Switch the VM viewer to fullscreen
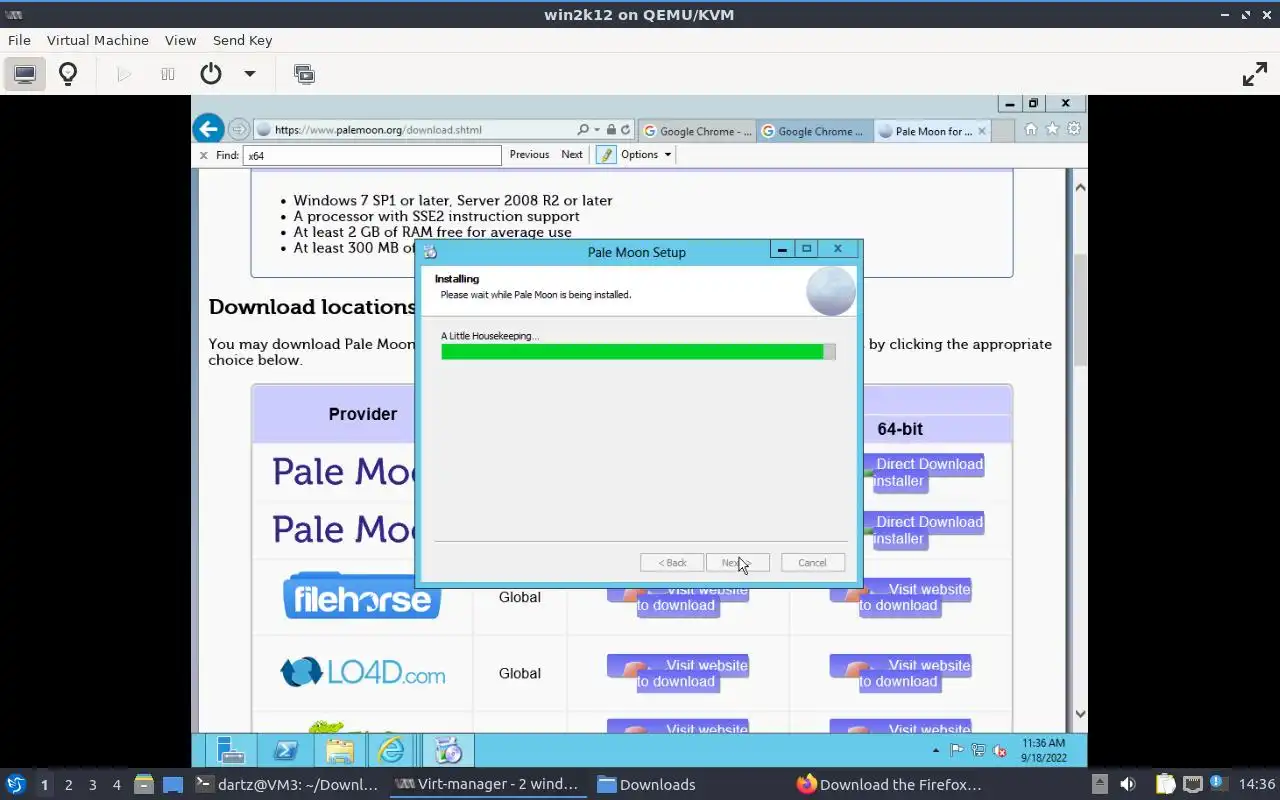1280x800 pixels. tap(1254, 74)
